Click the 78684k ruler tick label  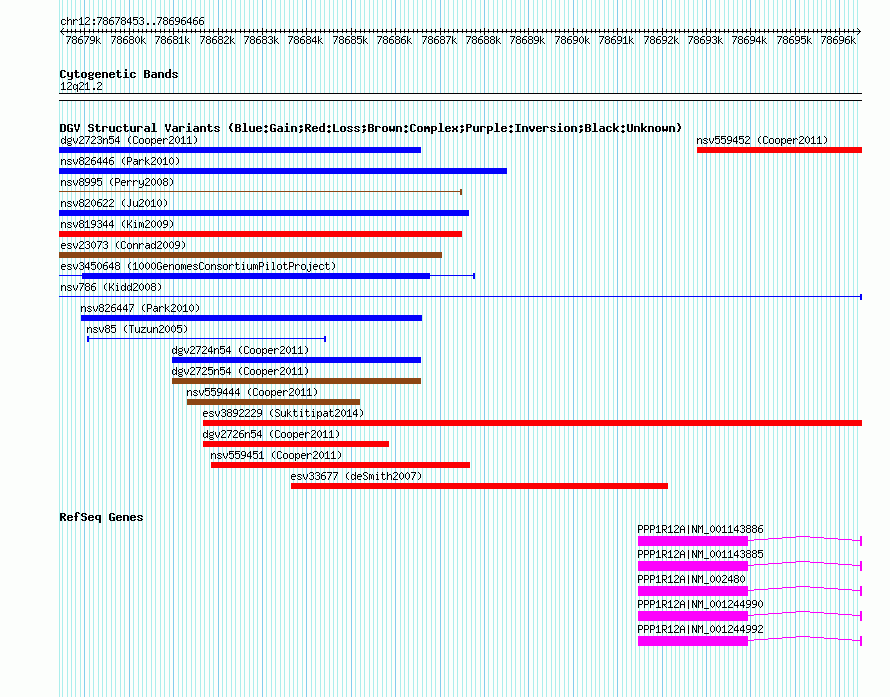pos(305,40)
